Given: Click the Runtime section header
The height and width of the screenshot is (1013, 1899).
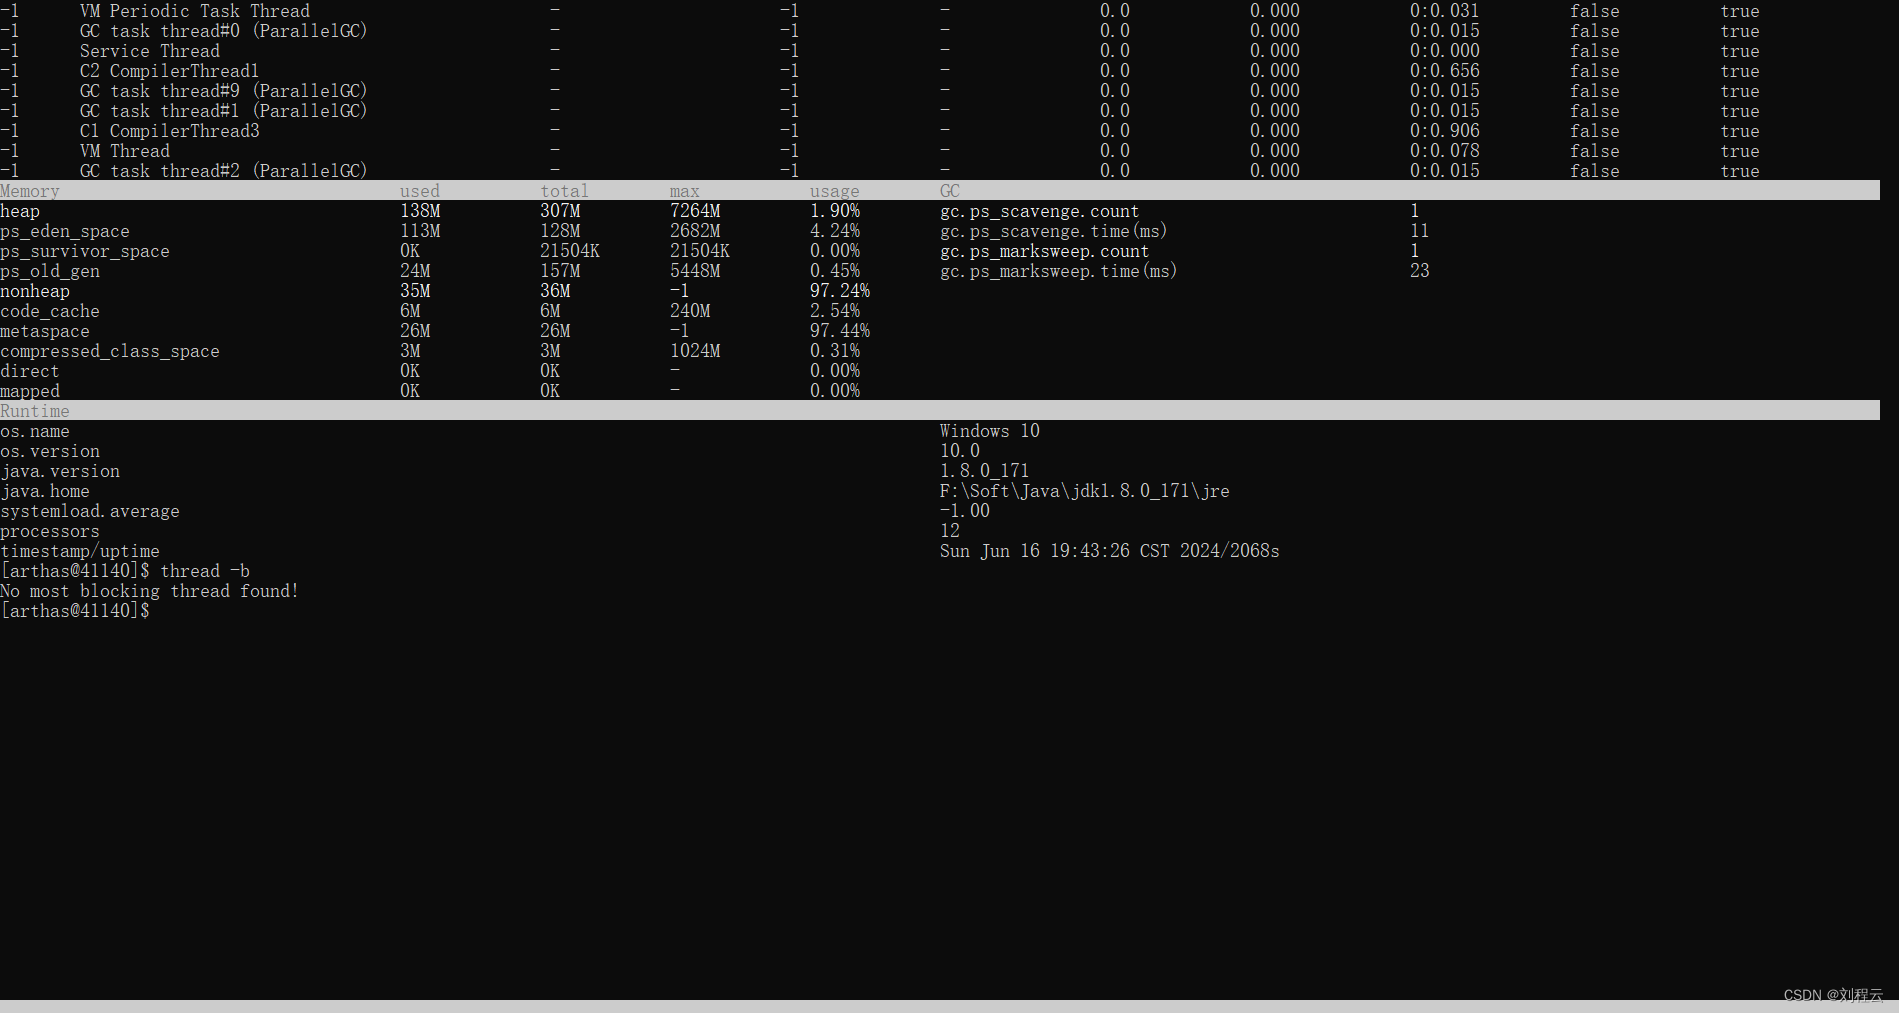Looking at the screenshot, I should [35, 411].
